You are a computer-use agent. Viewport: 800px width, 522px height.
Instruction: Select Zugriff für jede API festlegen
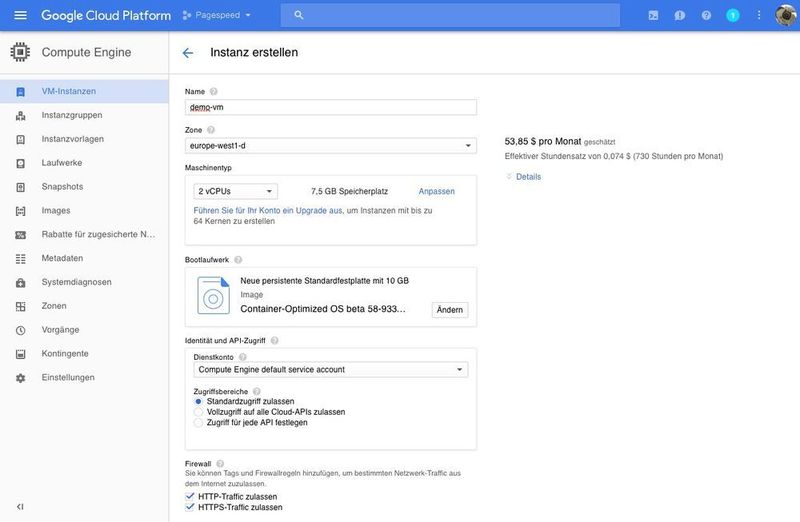pos(198,422)
